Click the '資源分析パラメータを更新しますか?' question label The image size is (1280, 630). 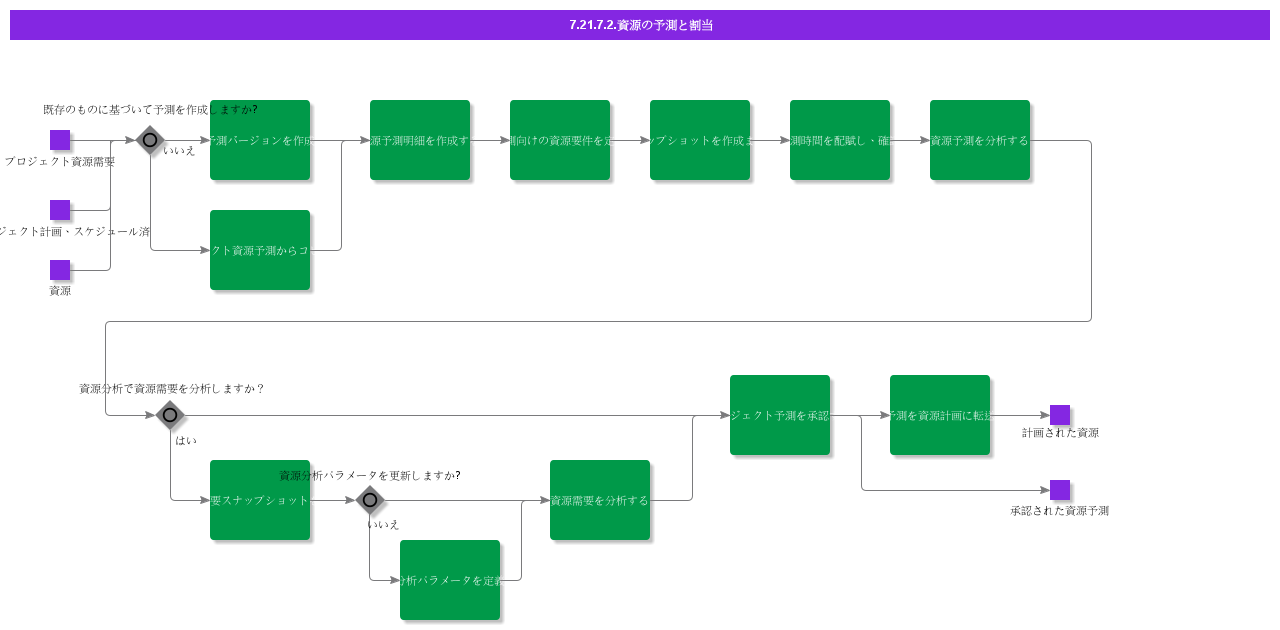(x=370, y=476)
